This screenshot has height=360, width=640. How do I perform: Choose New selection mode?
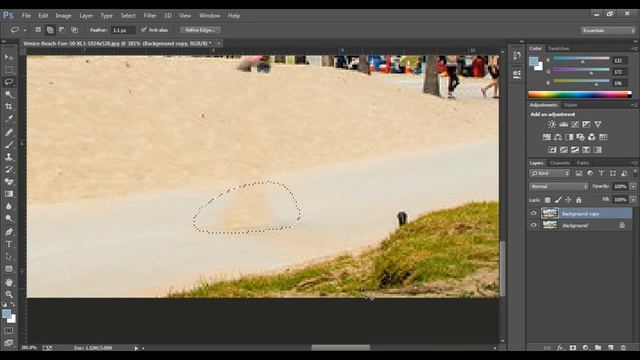[x=38, y=30]
